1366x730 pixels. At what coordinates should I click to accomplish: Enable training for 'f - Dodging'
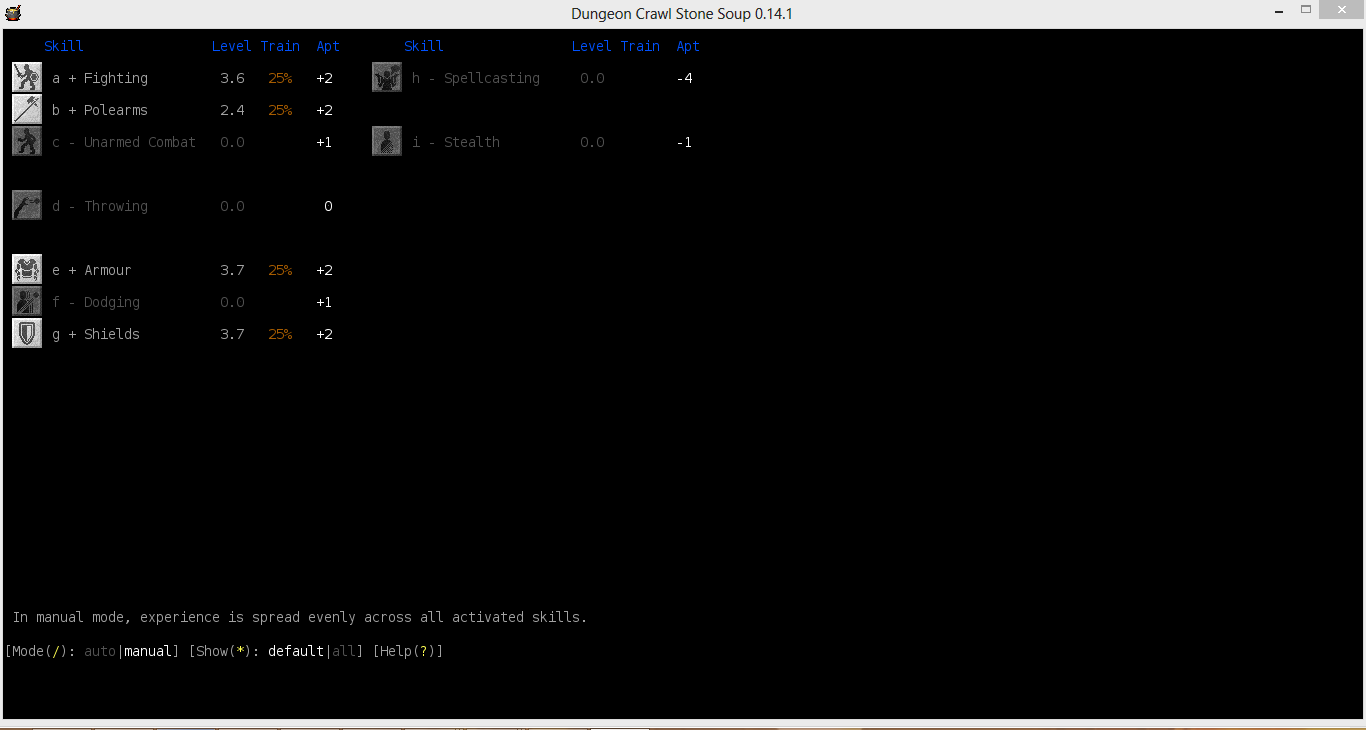[96, 302]
